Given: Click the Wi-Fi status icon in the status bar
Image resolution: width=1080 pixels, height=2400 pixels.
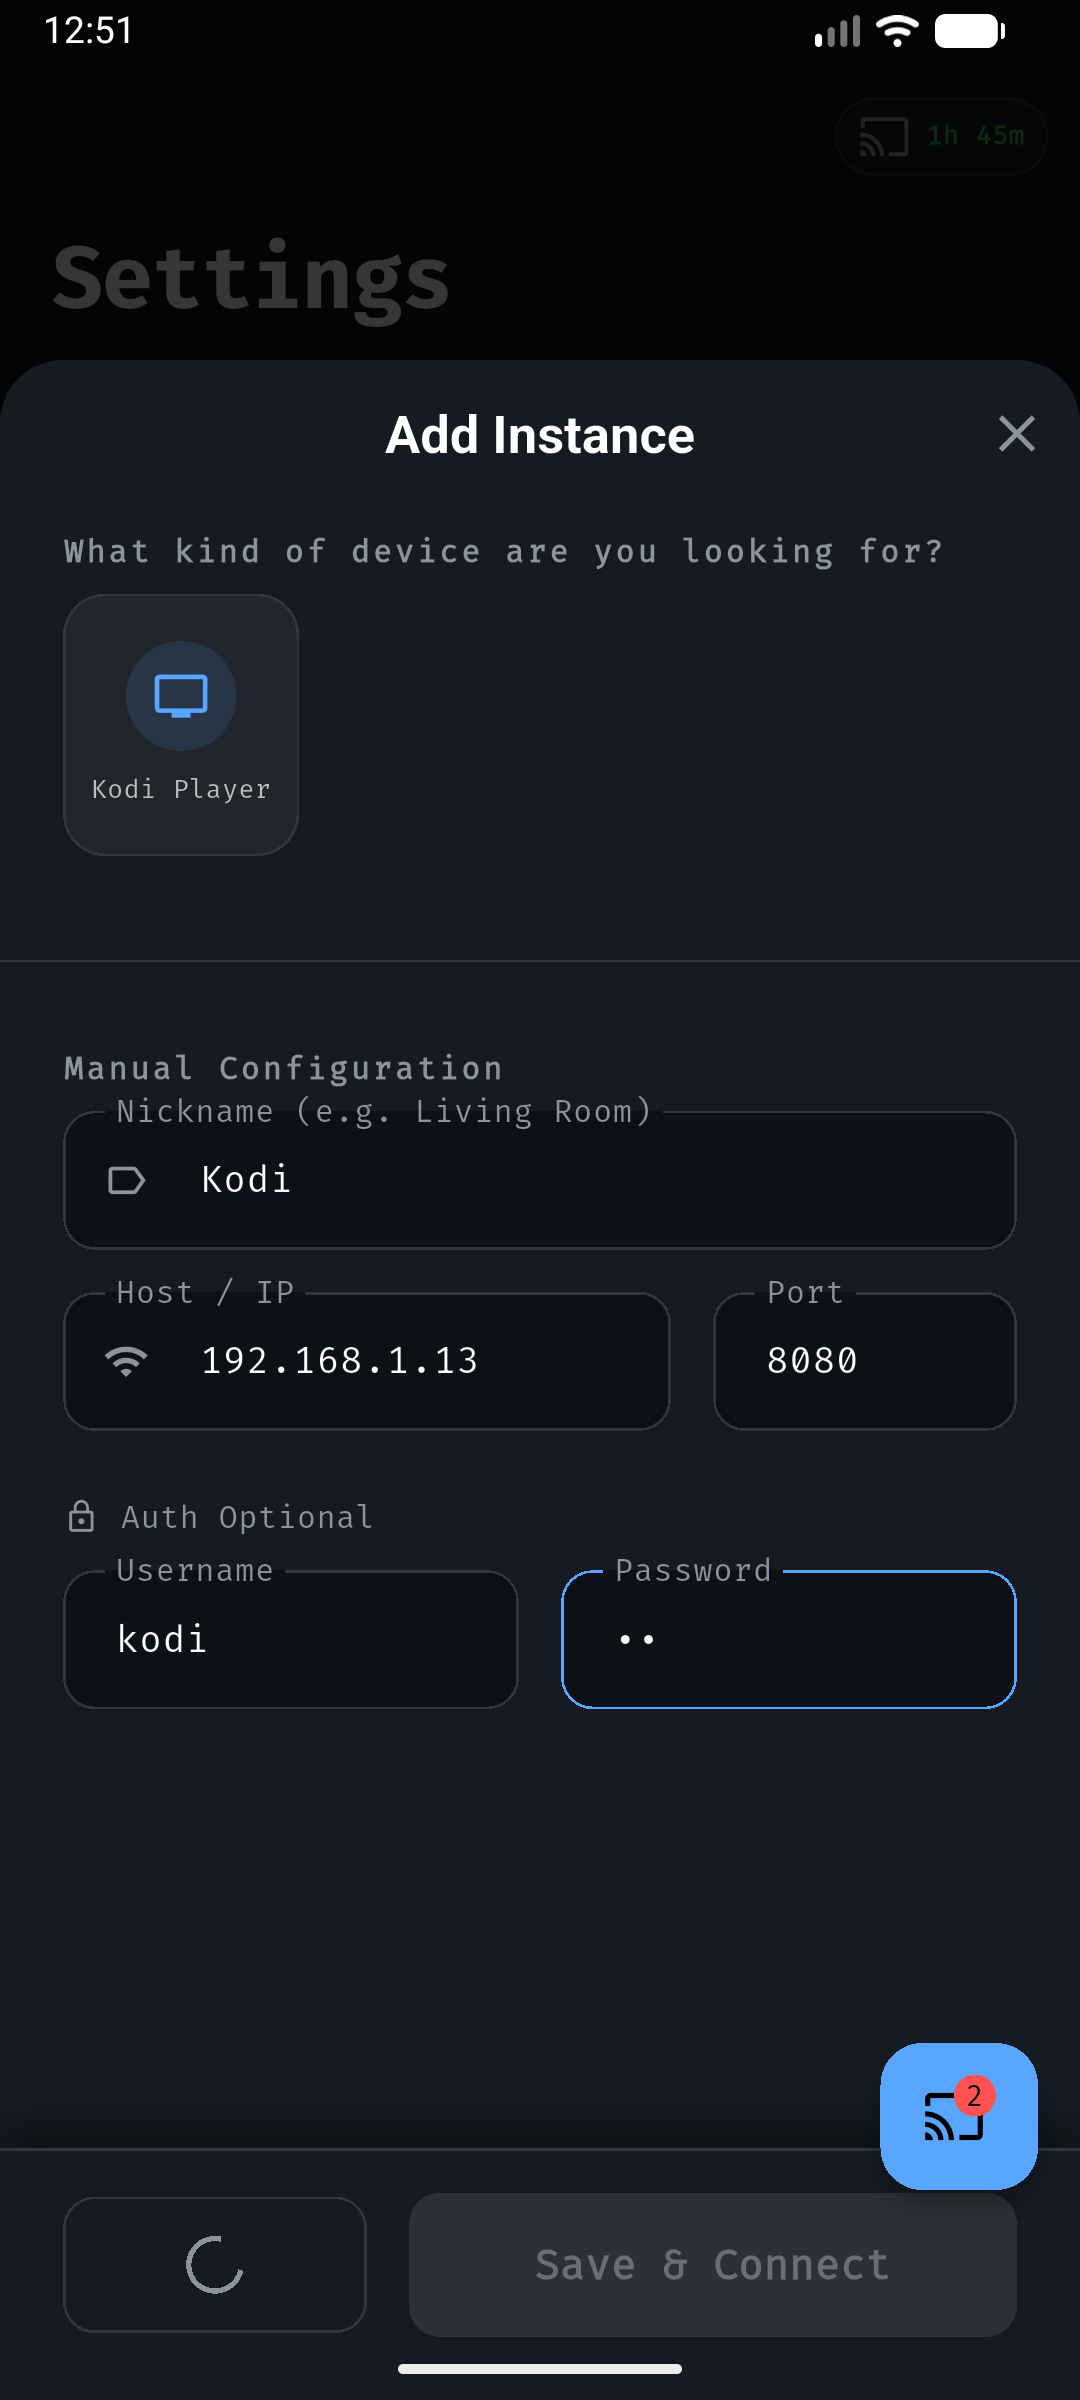Looking at the screenshot, I should [896, 30].
